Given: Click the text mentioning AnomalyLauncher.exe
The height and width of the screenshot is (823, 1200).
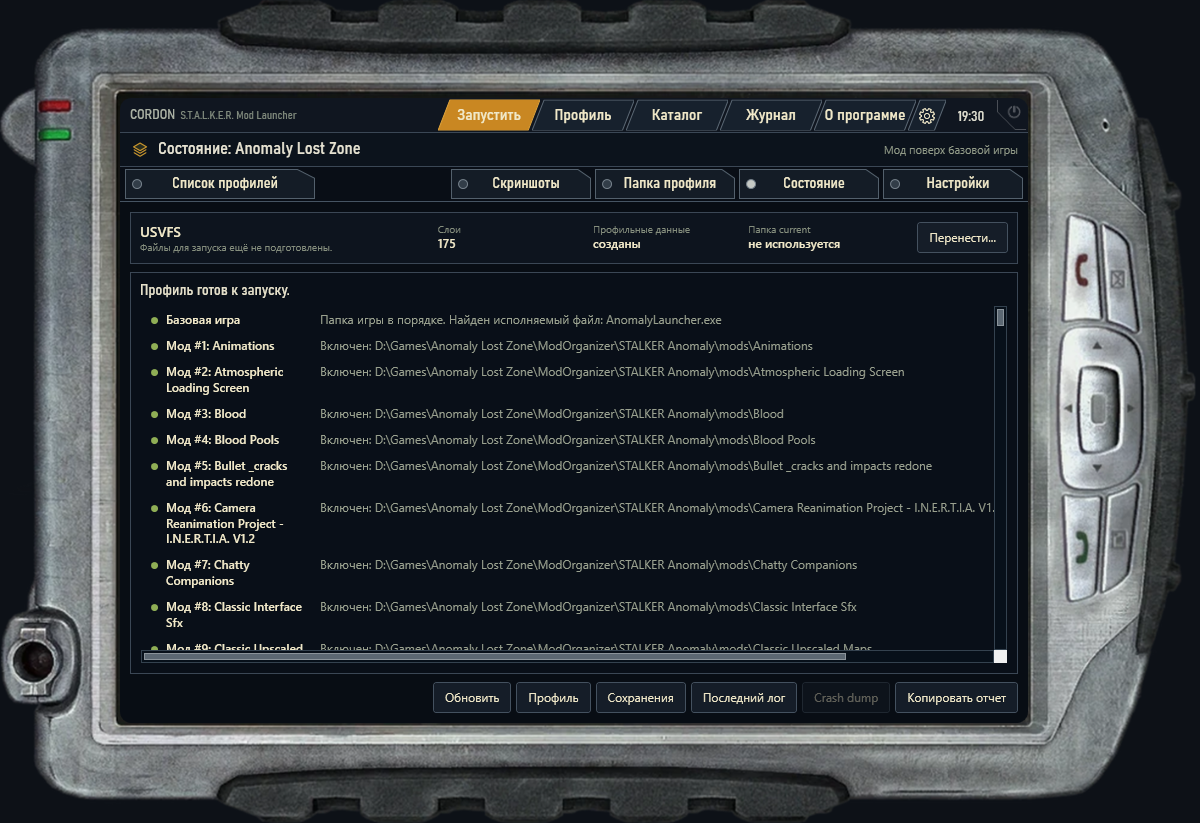Looking at the screenshot, I should [x=521, y=321].
